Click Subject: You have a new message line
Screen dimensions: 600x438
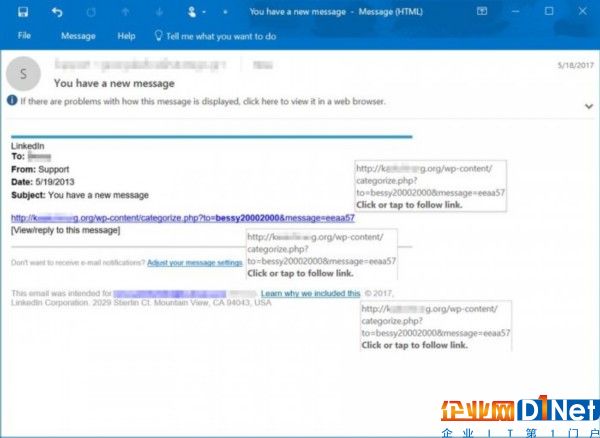pos(80,195)
